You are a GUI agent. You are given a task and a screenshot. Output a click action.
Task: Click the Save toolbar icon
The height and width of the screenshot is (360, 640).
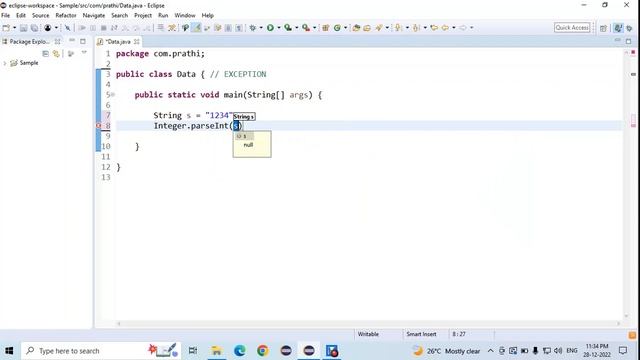pyautogui.click(x=24, y=28)
